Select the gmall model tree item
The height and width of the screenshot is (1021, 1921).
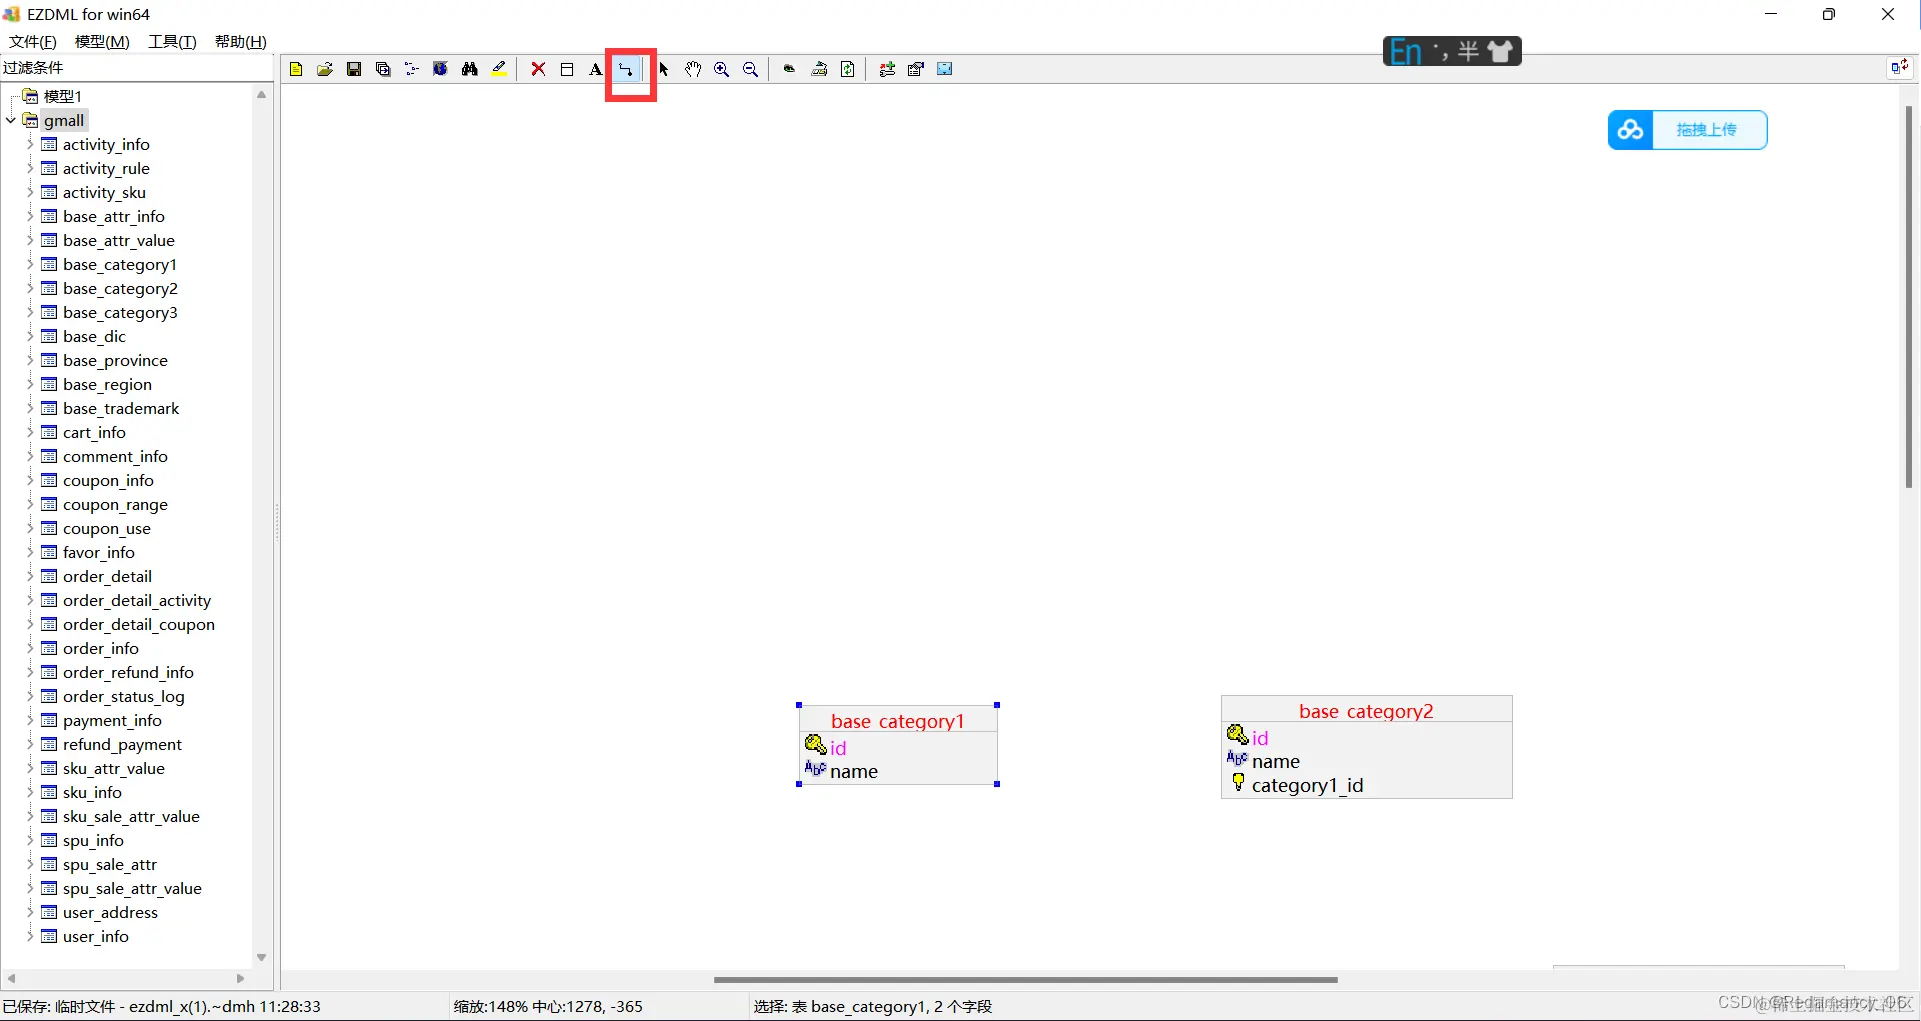(x=64, y=120)
